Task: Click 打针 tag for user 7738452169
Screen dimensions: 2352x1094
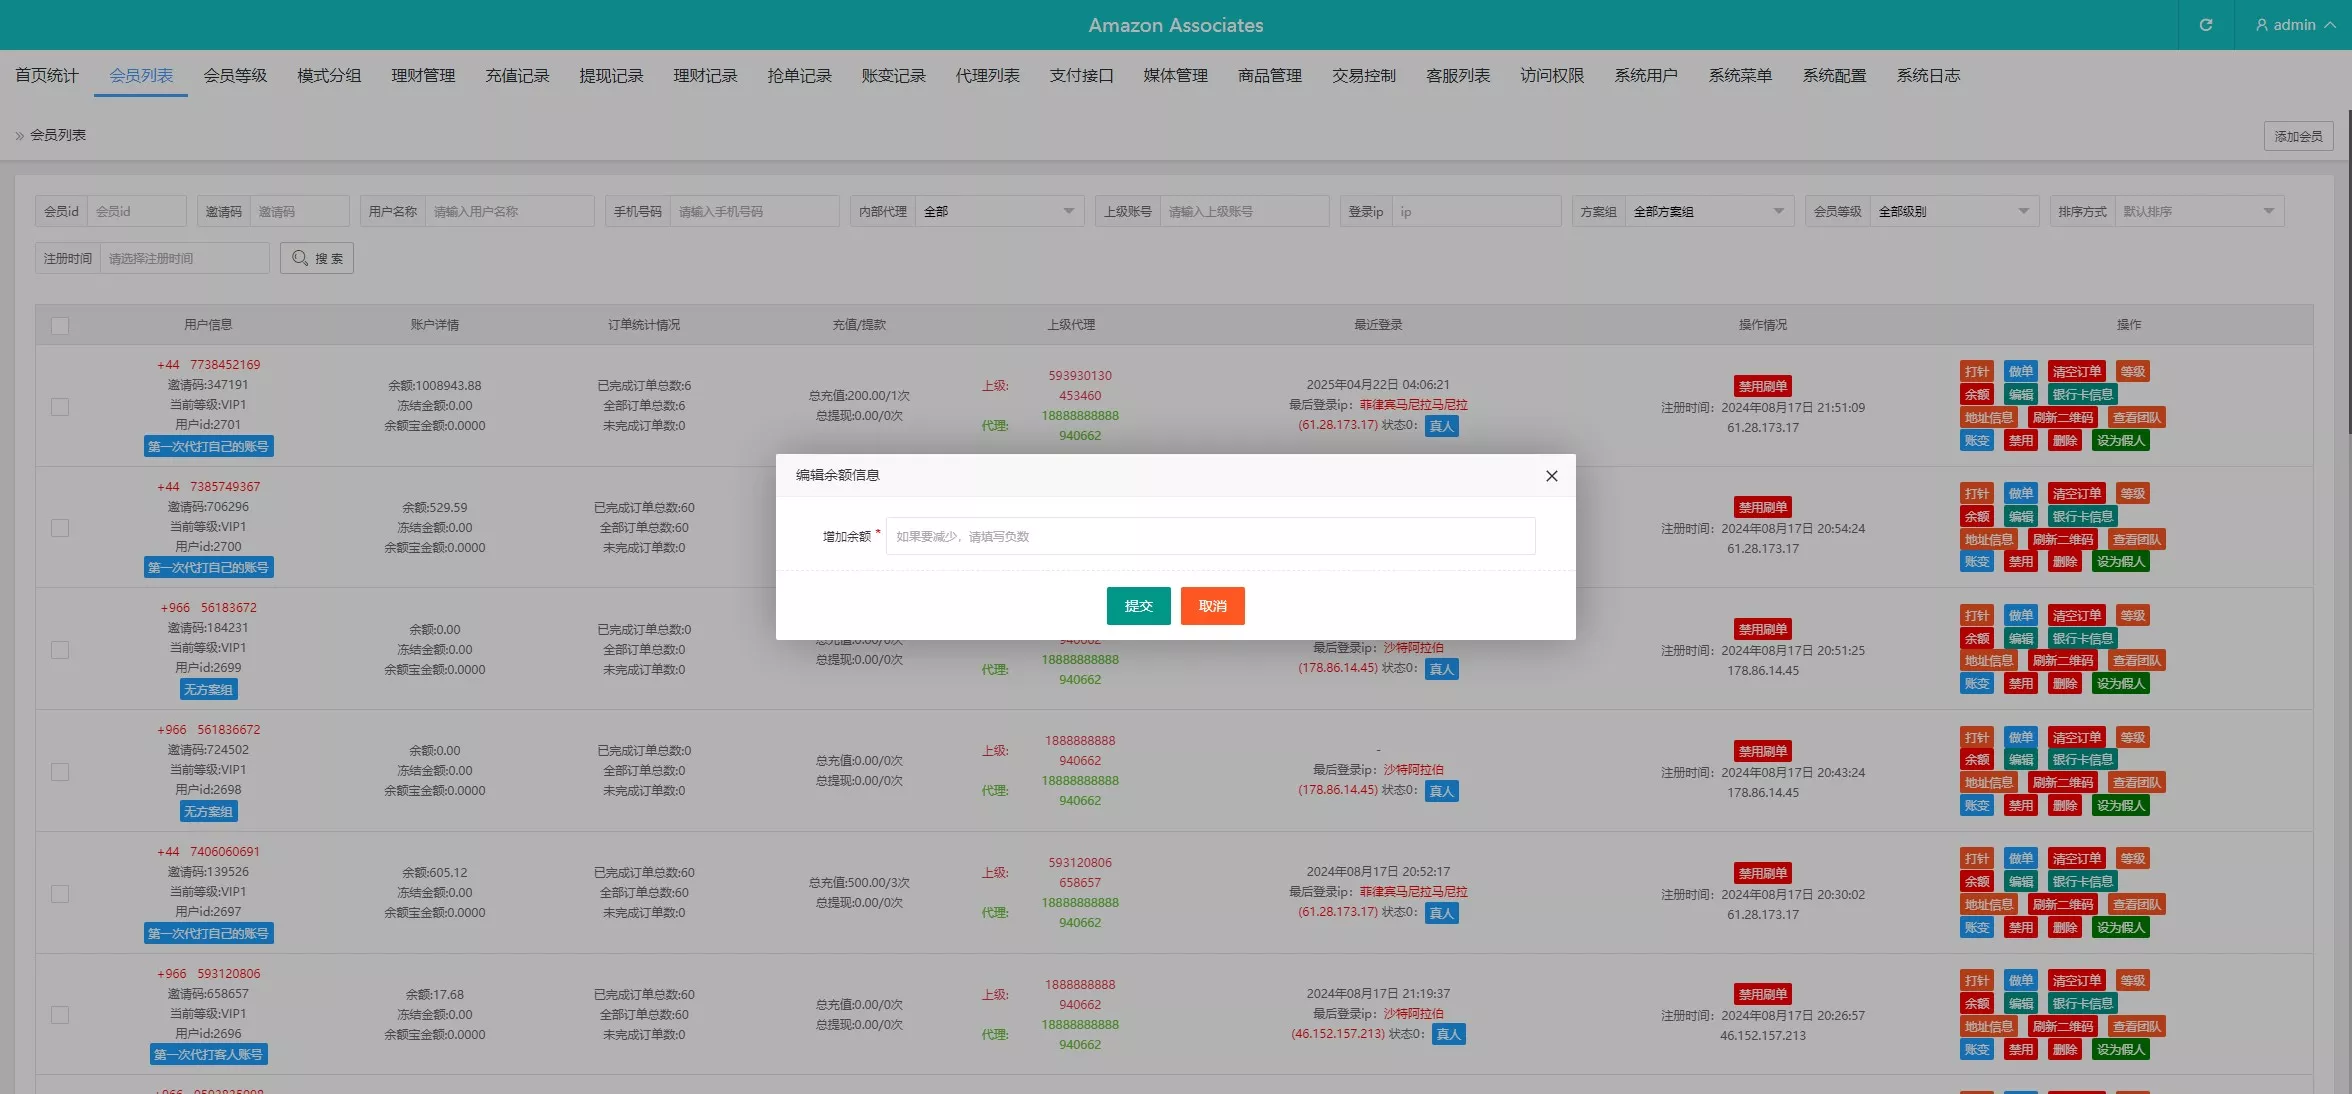Action: 1976,372
